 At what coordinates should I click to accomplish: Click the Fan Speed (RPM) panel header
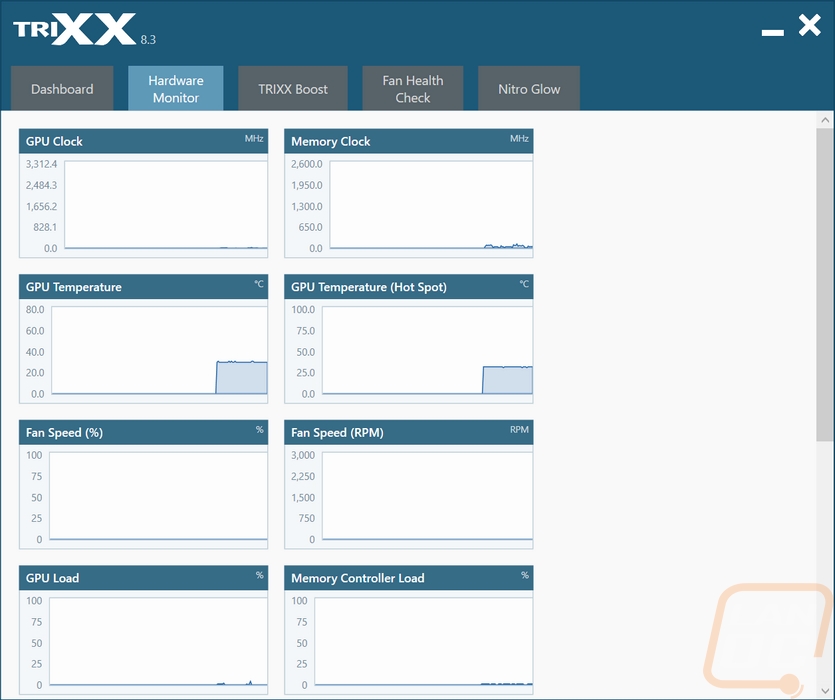[x=408, y=432]
